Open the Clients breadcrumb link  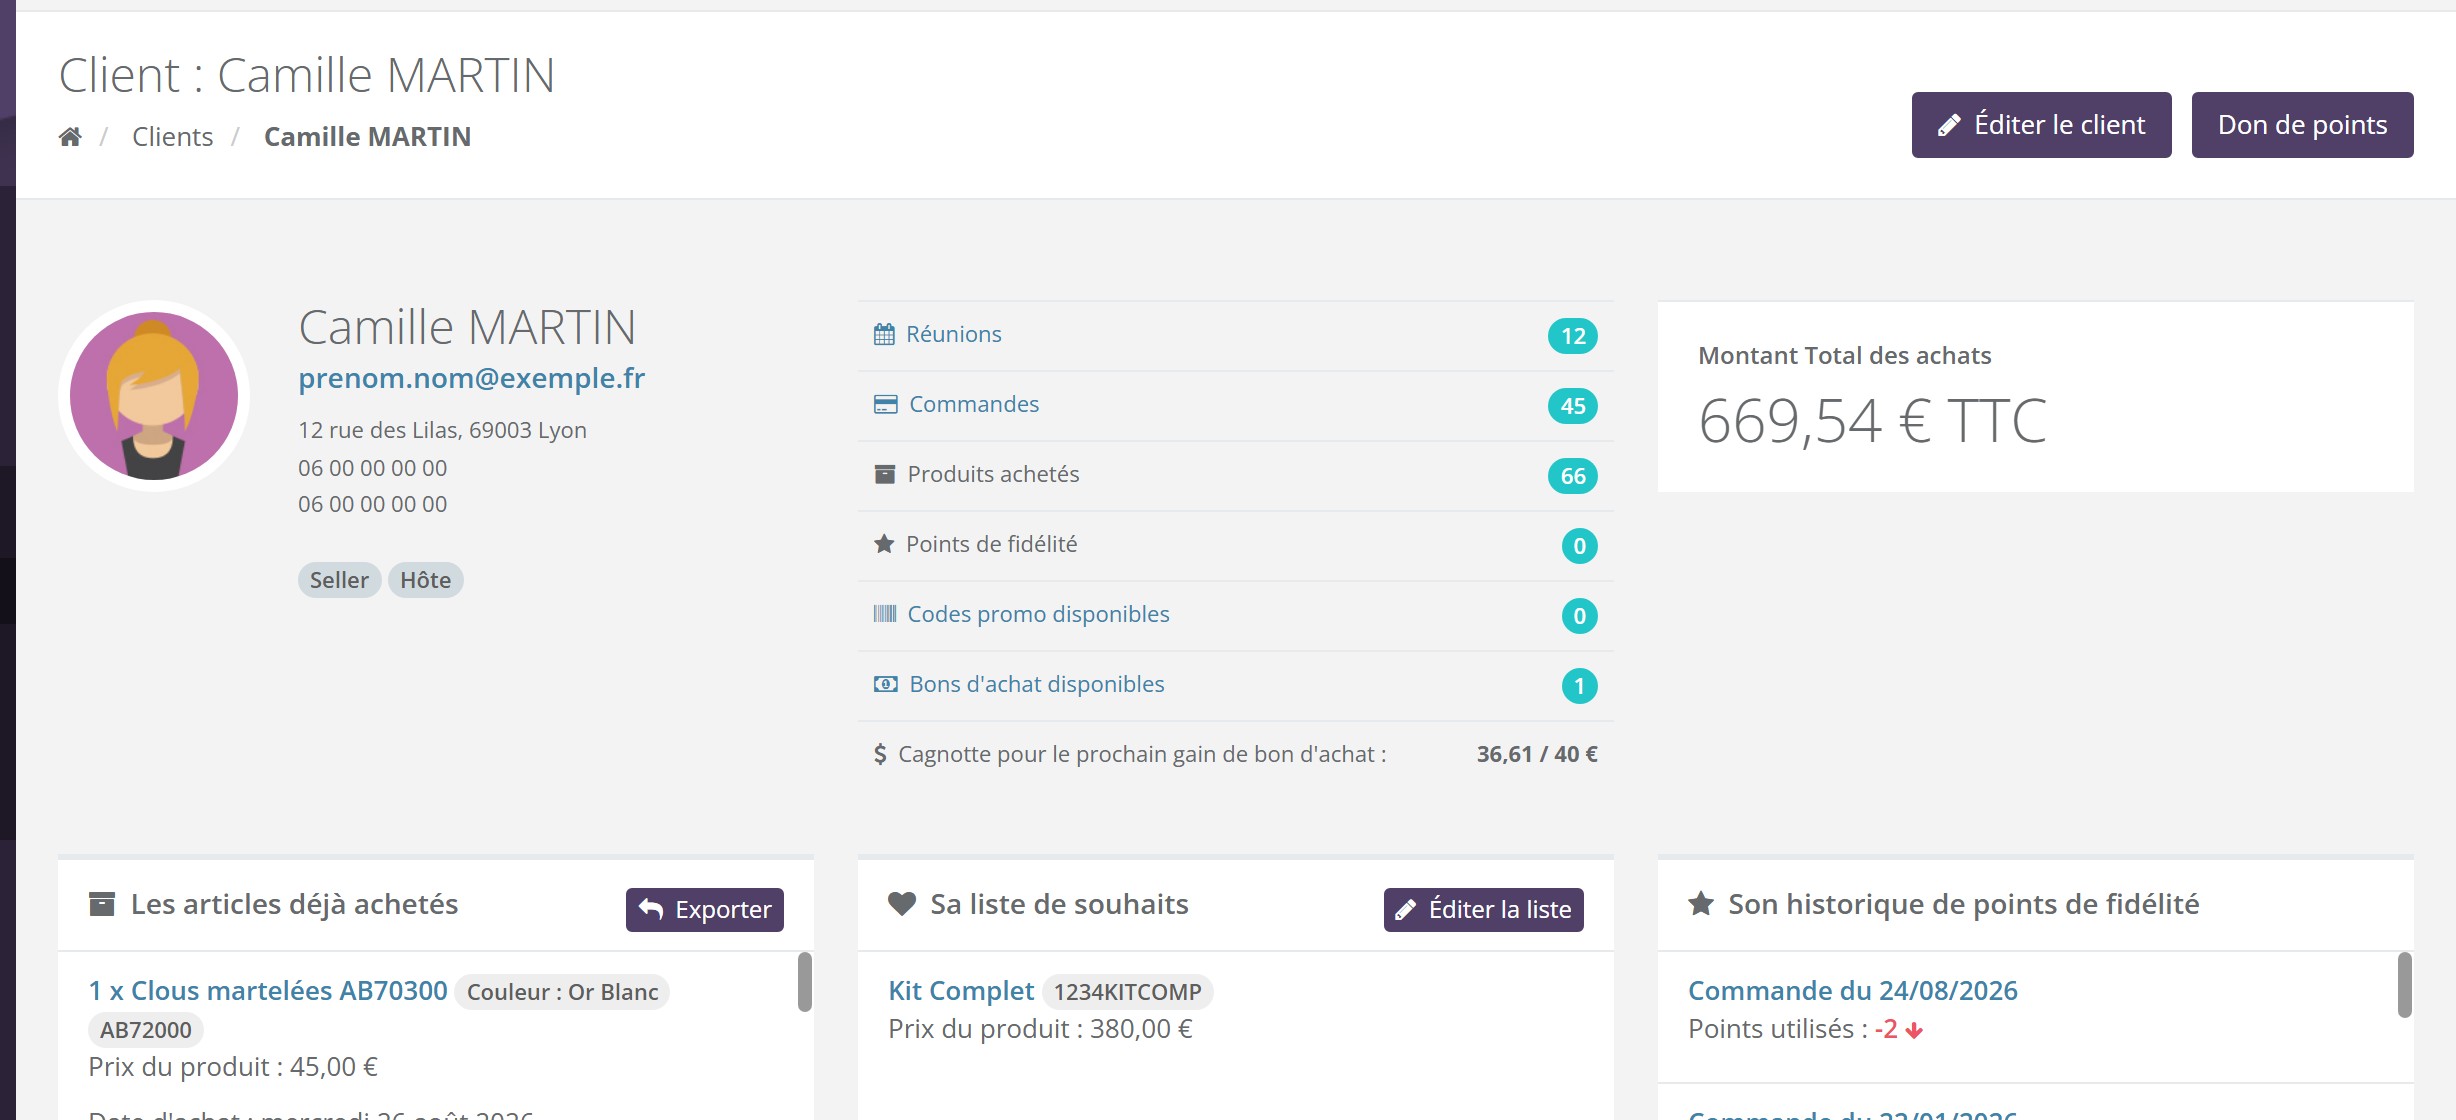tap(172, 137)
